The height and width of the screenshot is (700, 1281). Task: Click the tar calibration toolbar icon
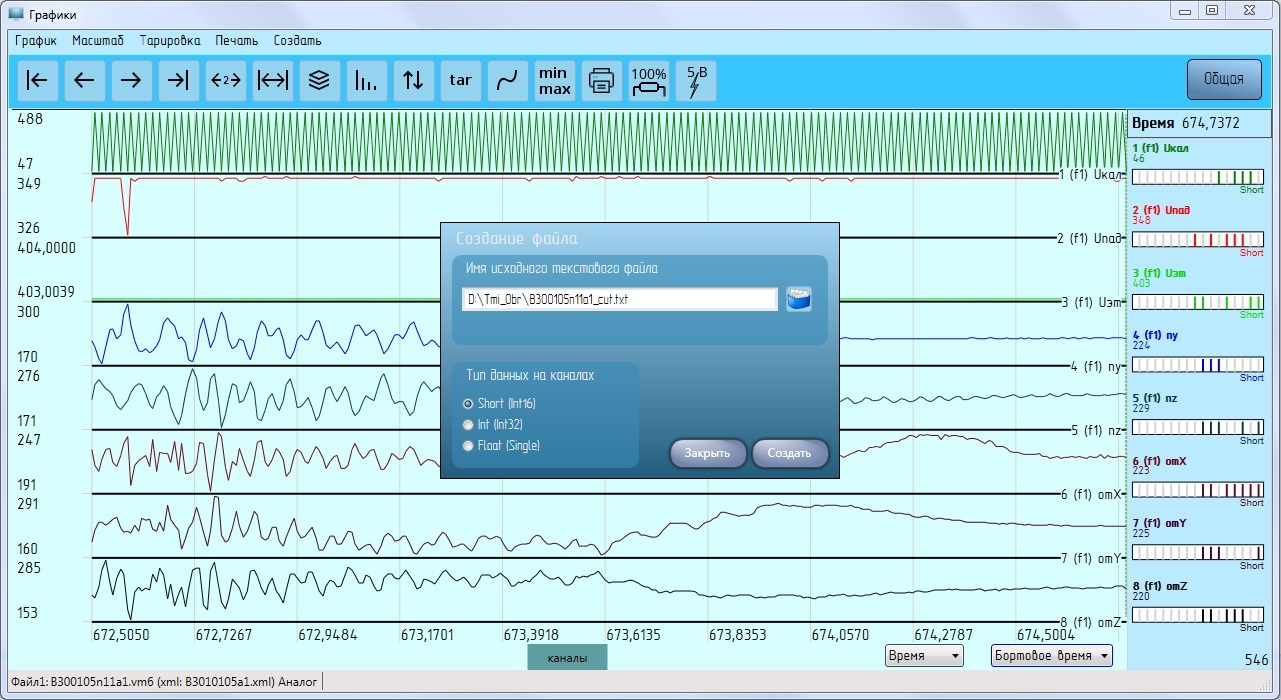tap(460, 81)
